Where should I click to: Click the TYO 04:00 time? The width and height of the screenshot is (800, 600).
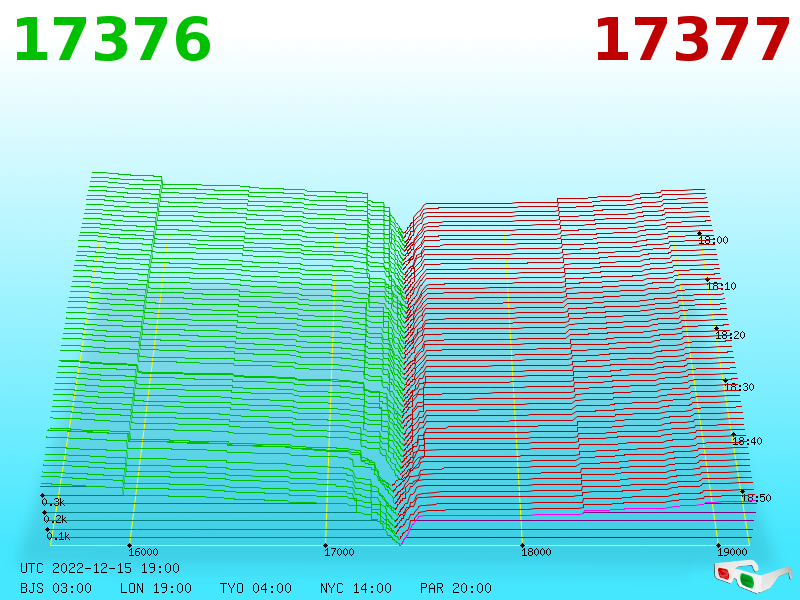click(x=256, y=588)
